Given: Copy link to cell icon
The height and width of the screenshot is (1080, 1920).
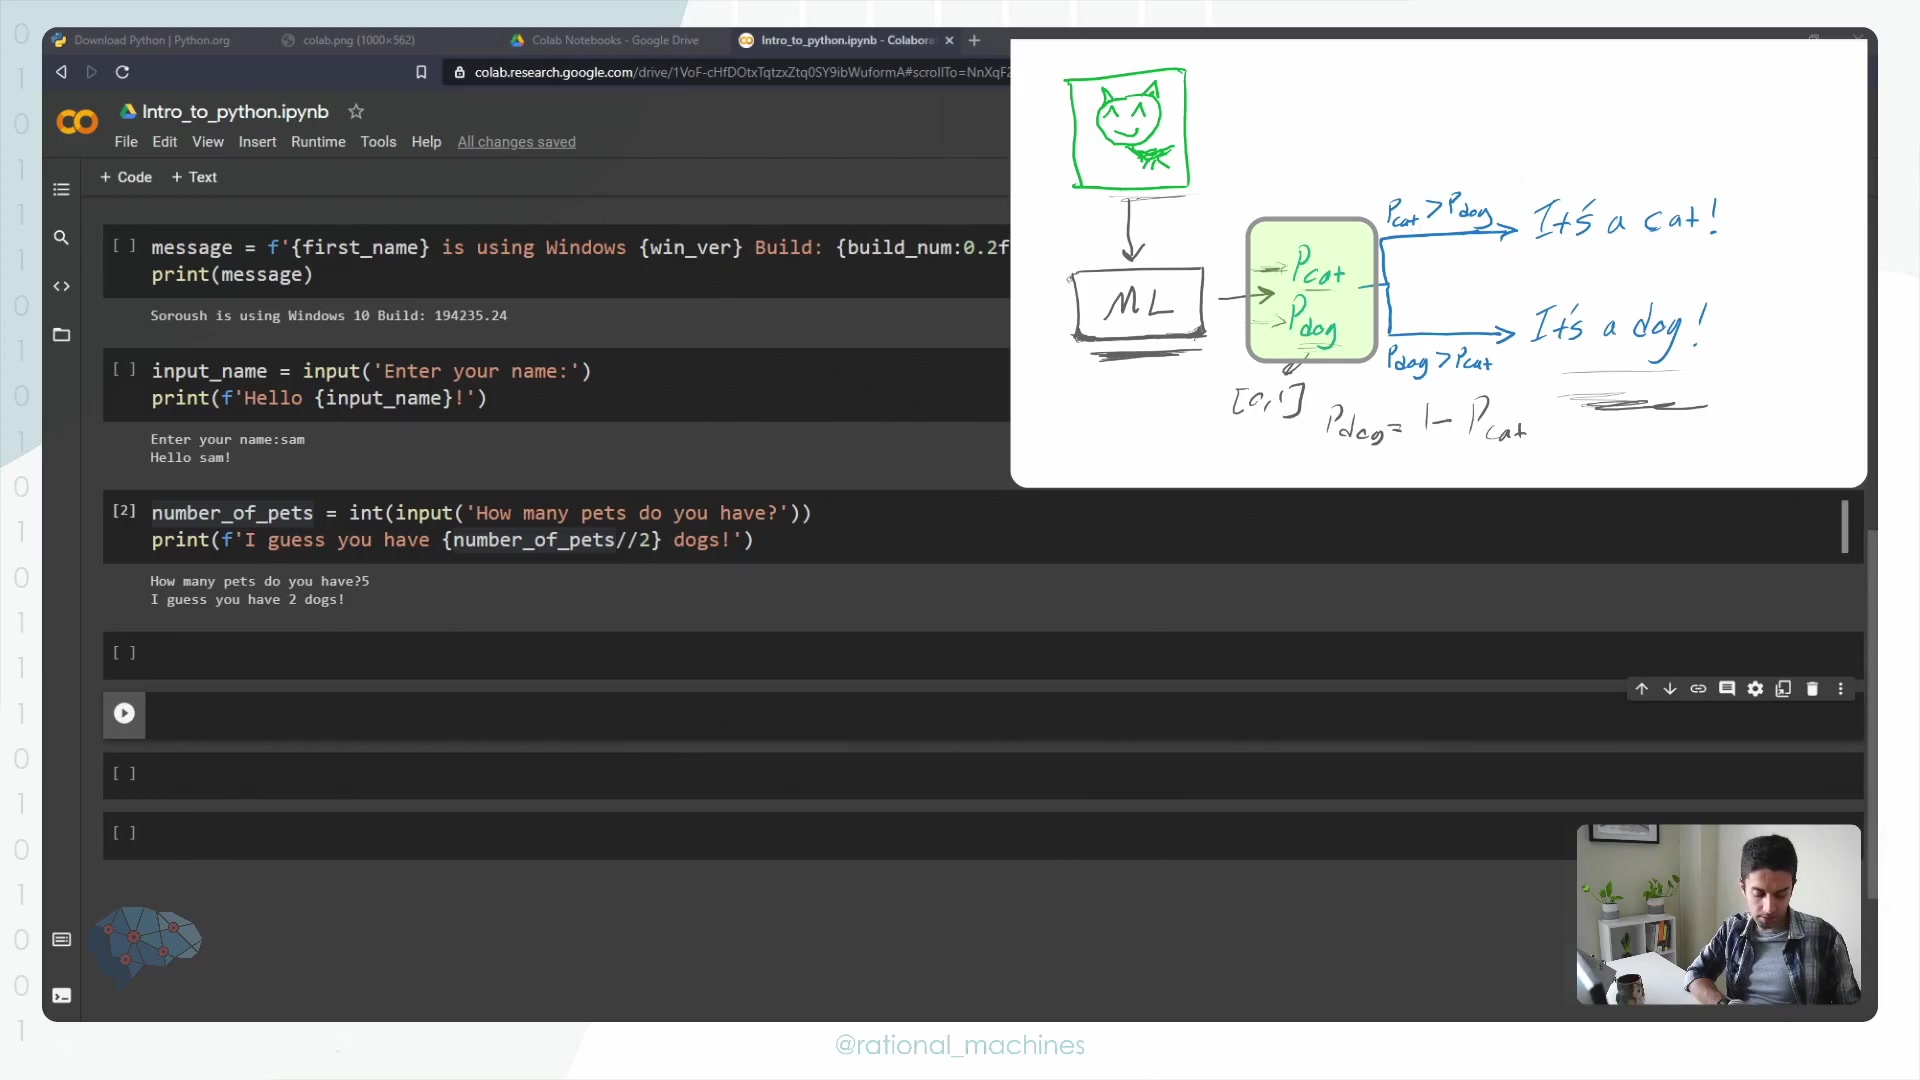Looking at the screenshot, I should [x=1698, y=689].
